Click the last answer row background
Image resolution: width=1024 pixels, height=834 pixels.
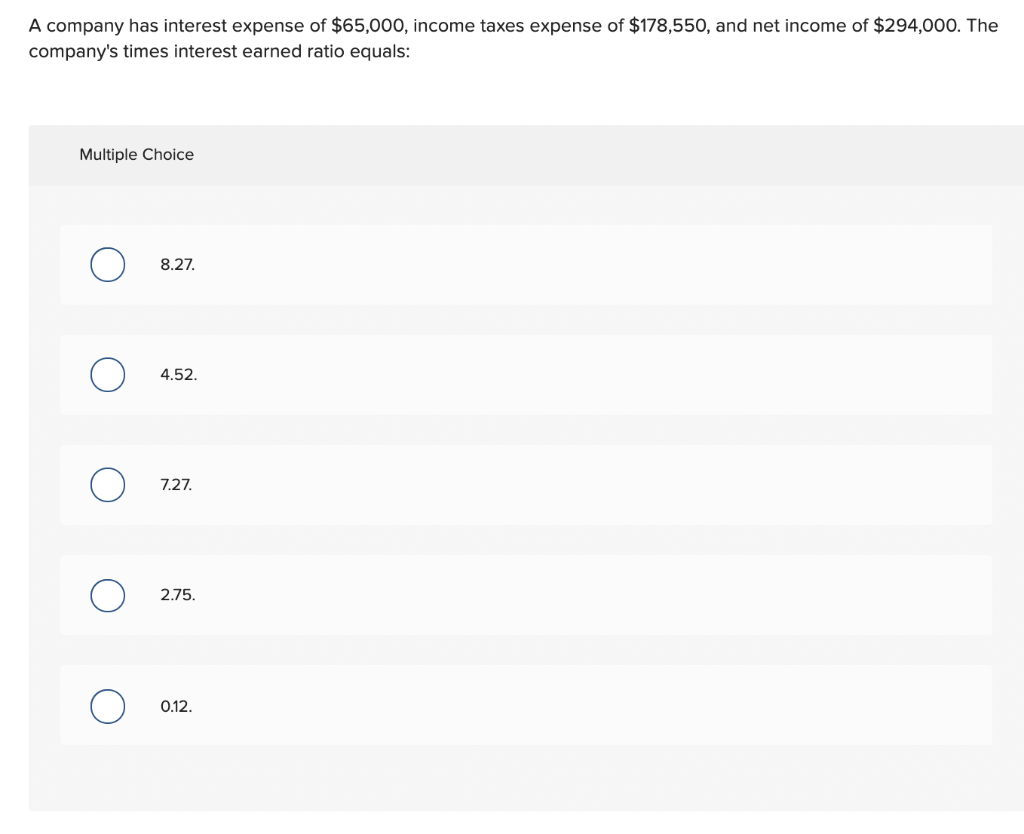tap(600, 706)
